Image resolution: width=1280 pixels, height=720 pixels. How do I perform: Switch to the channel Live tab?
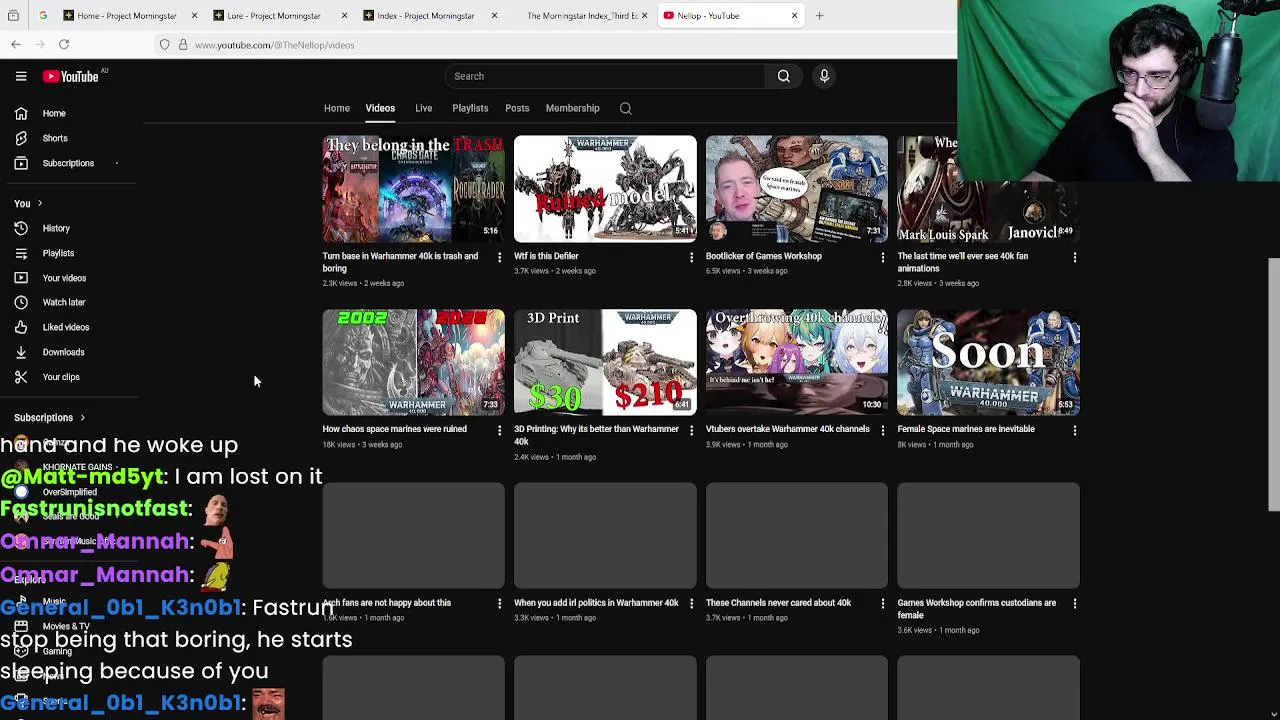pos(423,108)
